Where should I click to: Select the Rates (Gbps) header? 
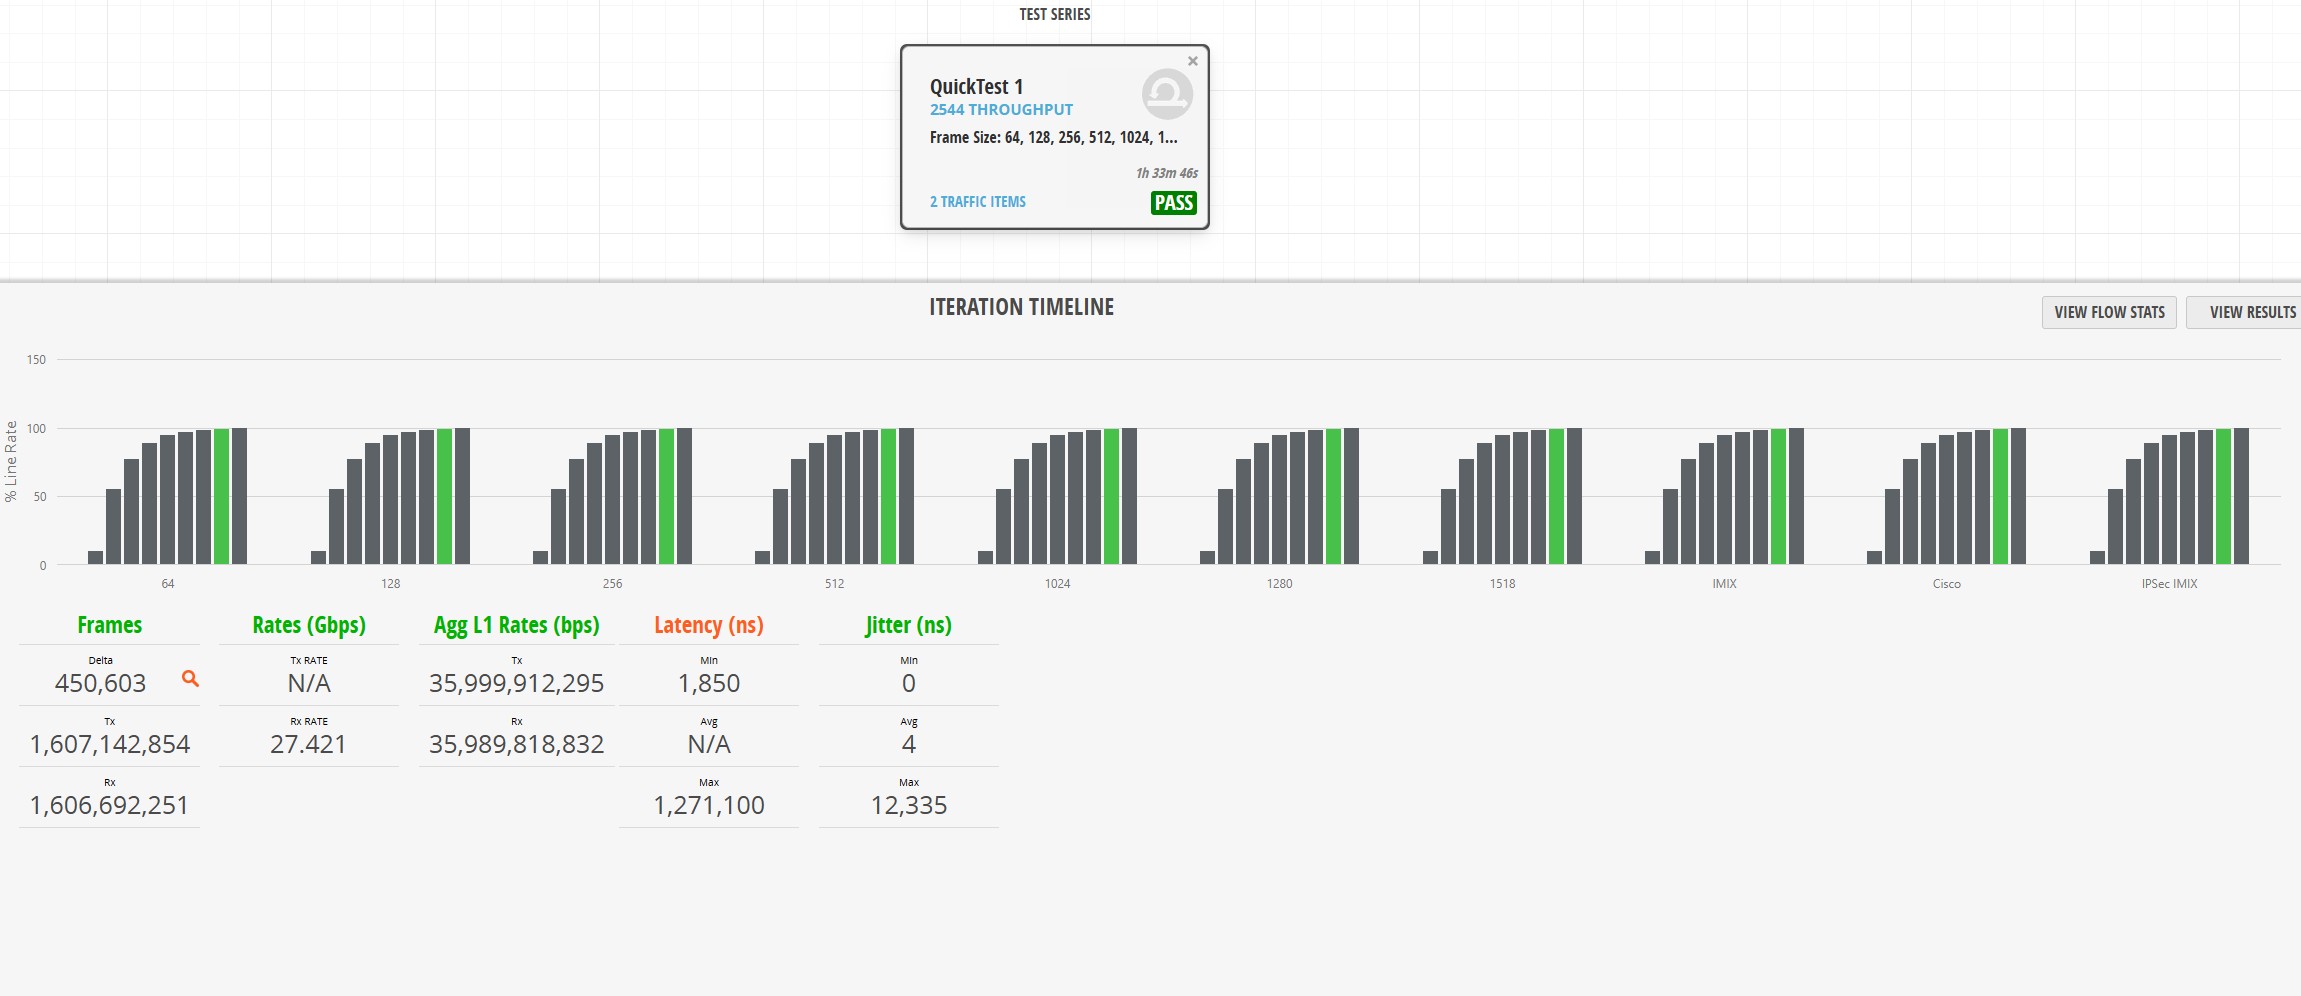[309, 625]
